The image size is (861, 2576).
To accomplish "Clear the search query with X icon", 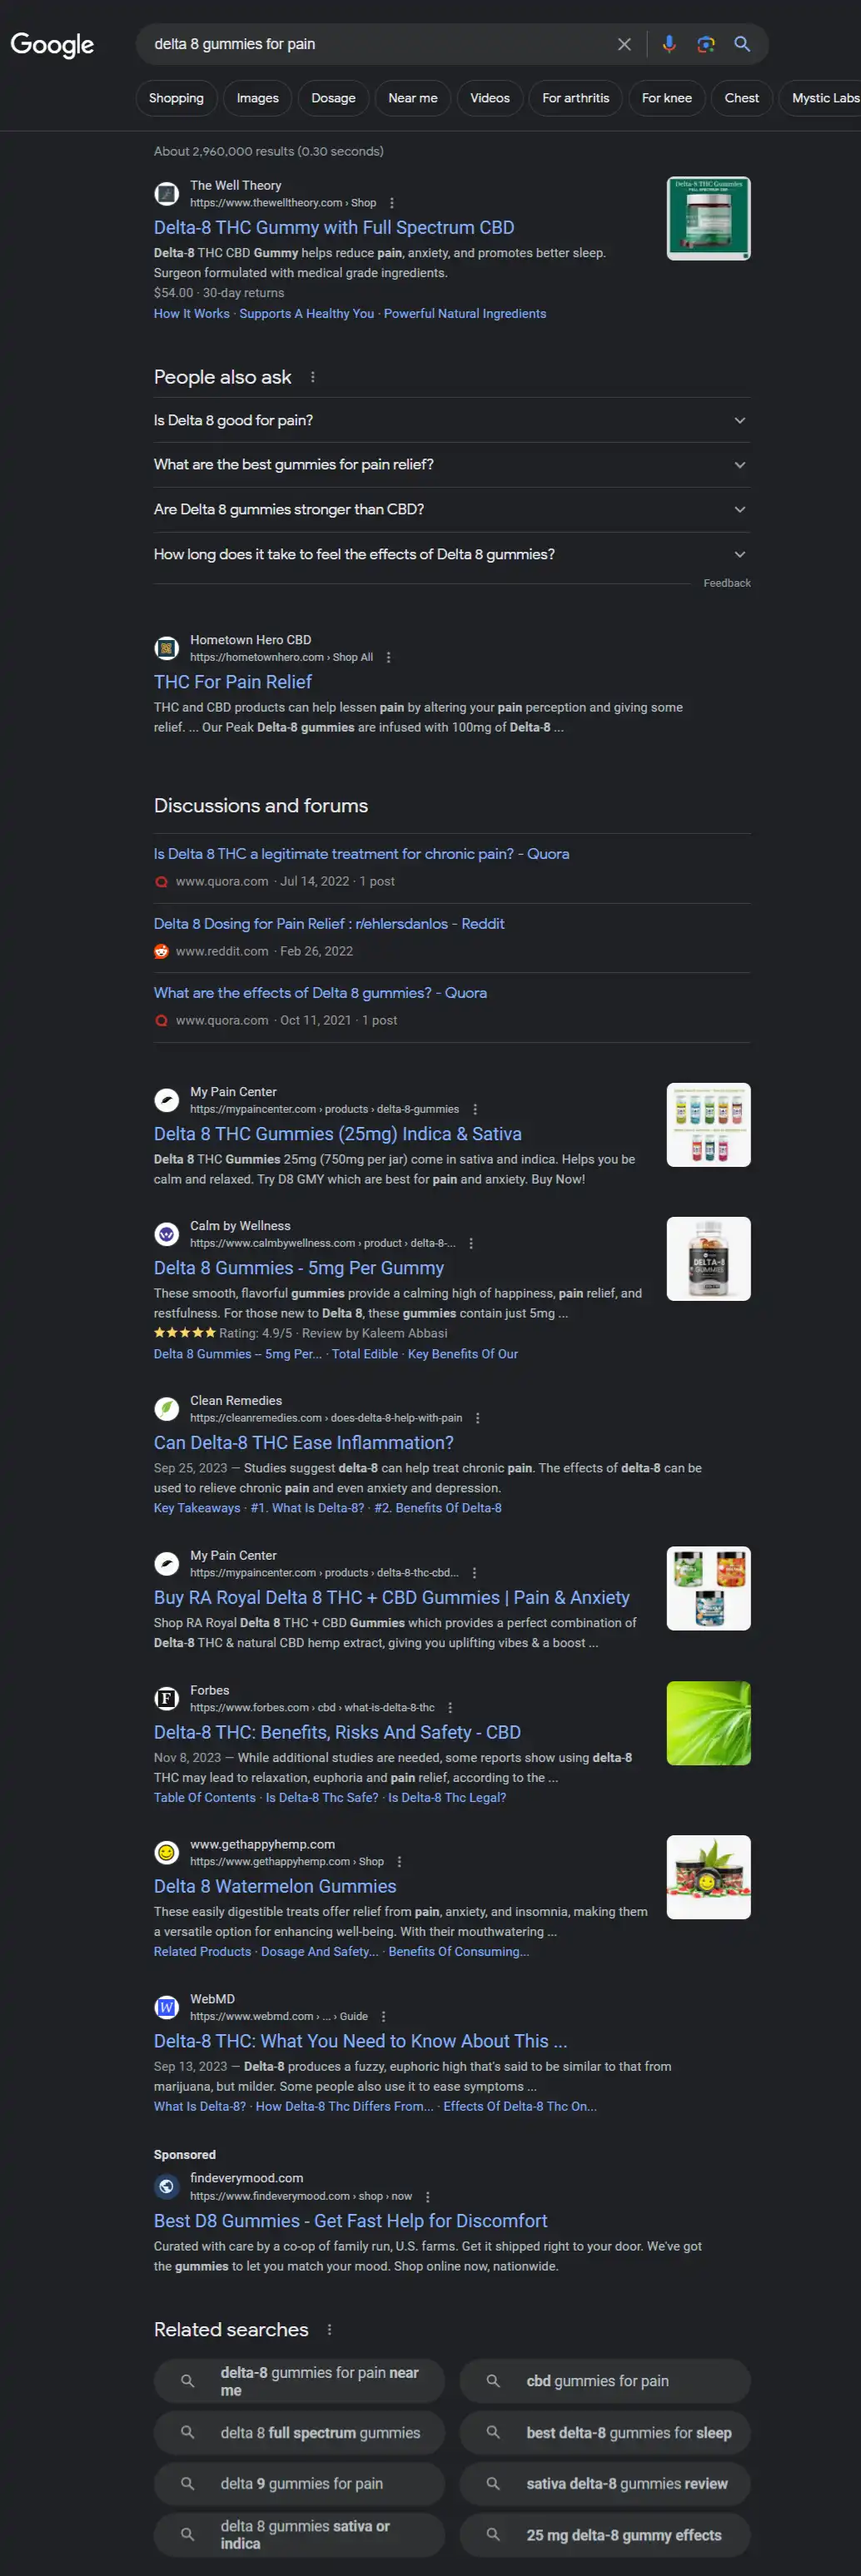I will point(624,44).
